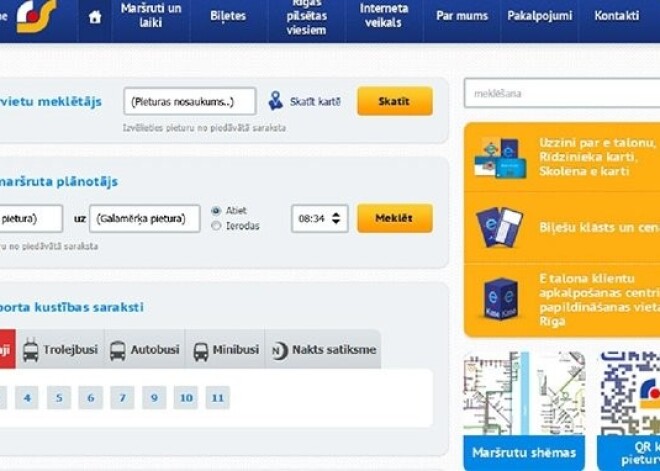Click the blue ticket cards icon
Viewport: 660px width, 471px height.
tap(500, 226)
